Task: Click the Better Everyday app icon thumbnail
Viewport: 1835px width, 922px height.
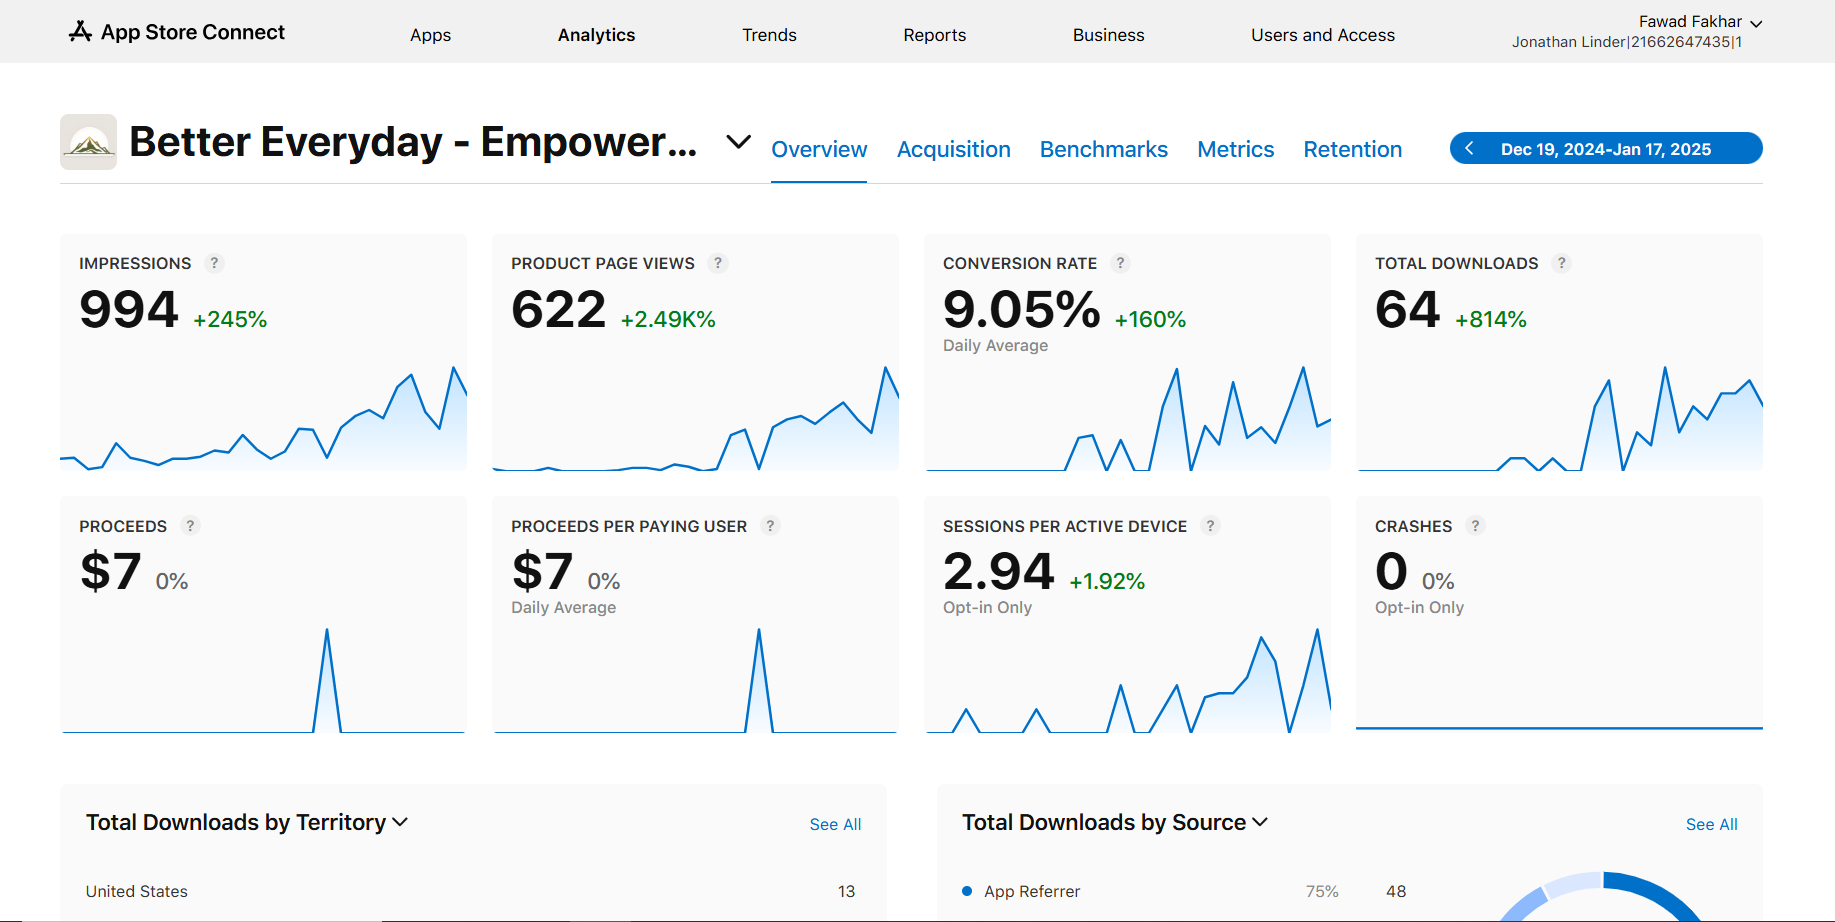Action: pyautogui.click(x=88, y=142)
